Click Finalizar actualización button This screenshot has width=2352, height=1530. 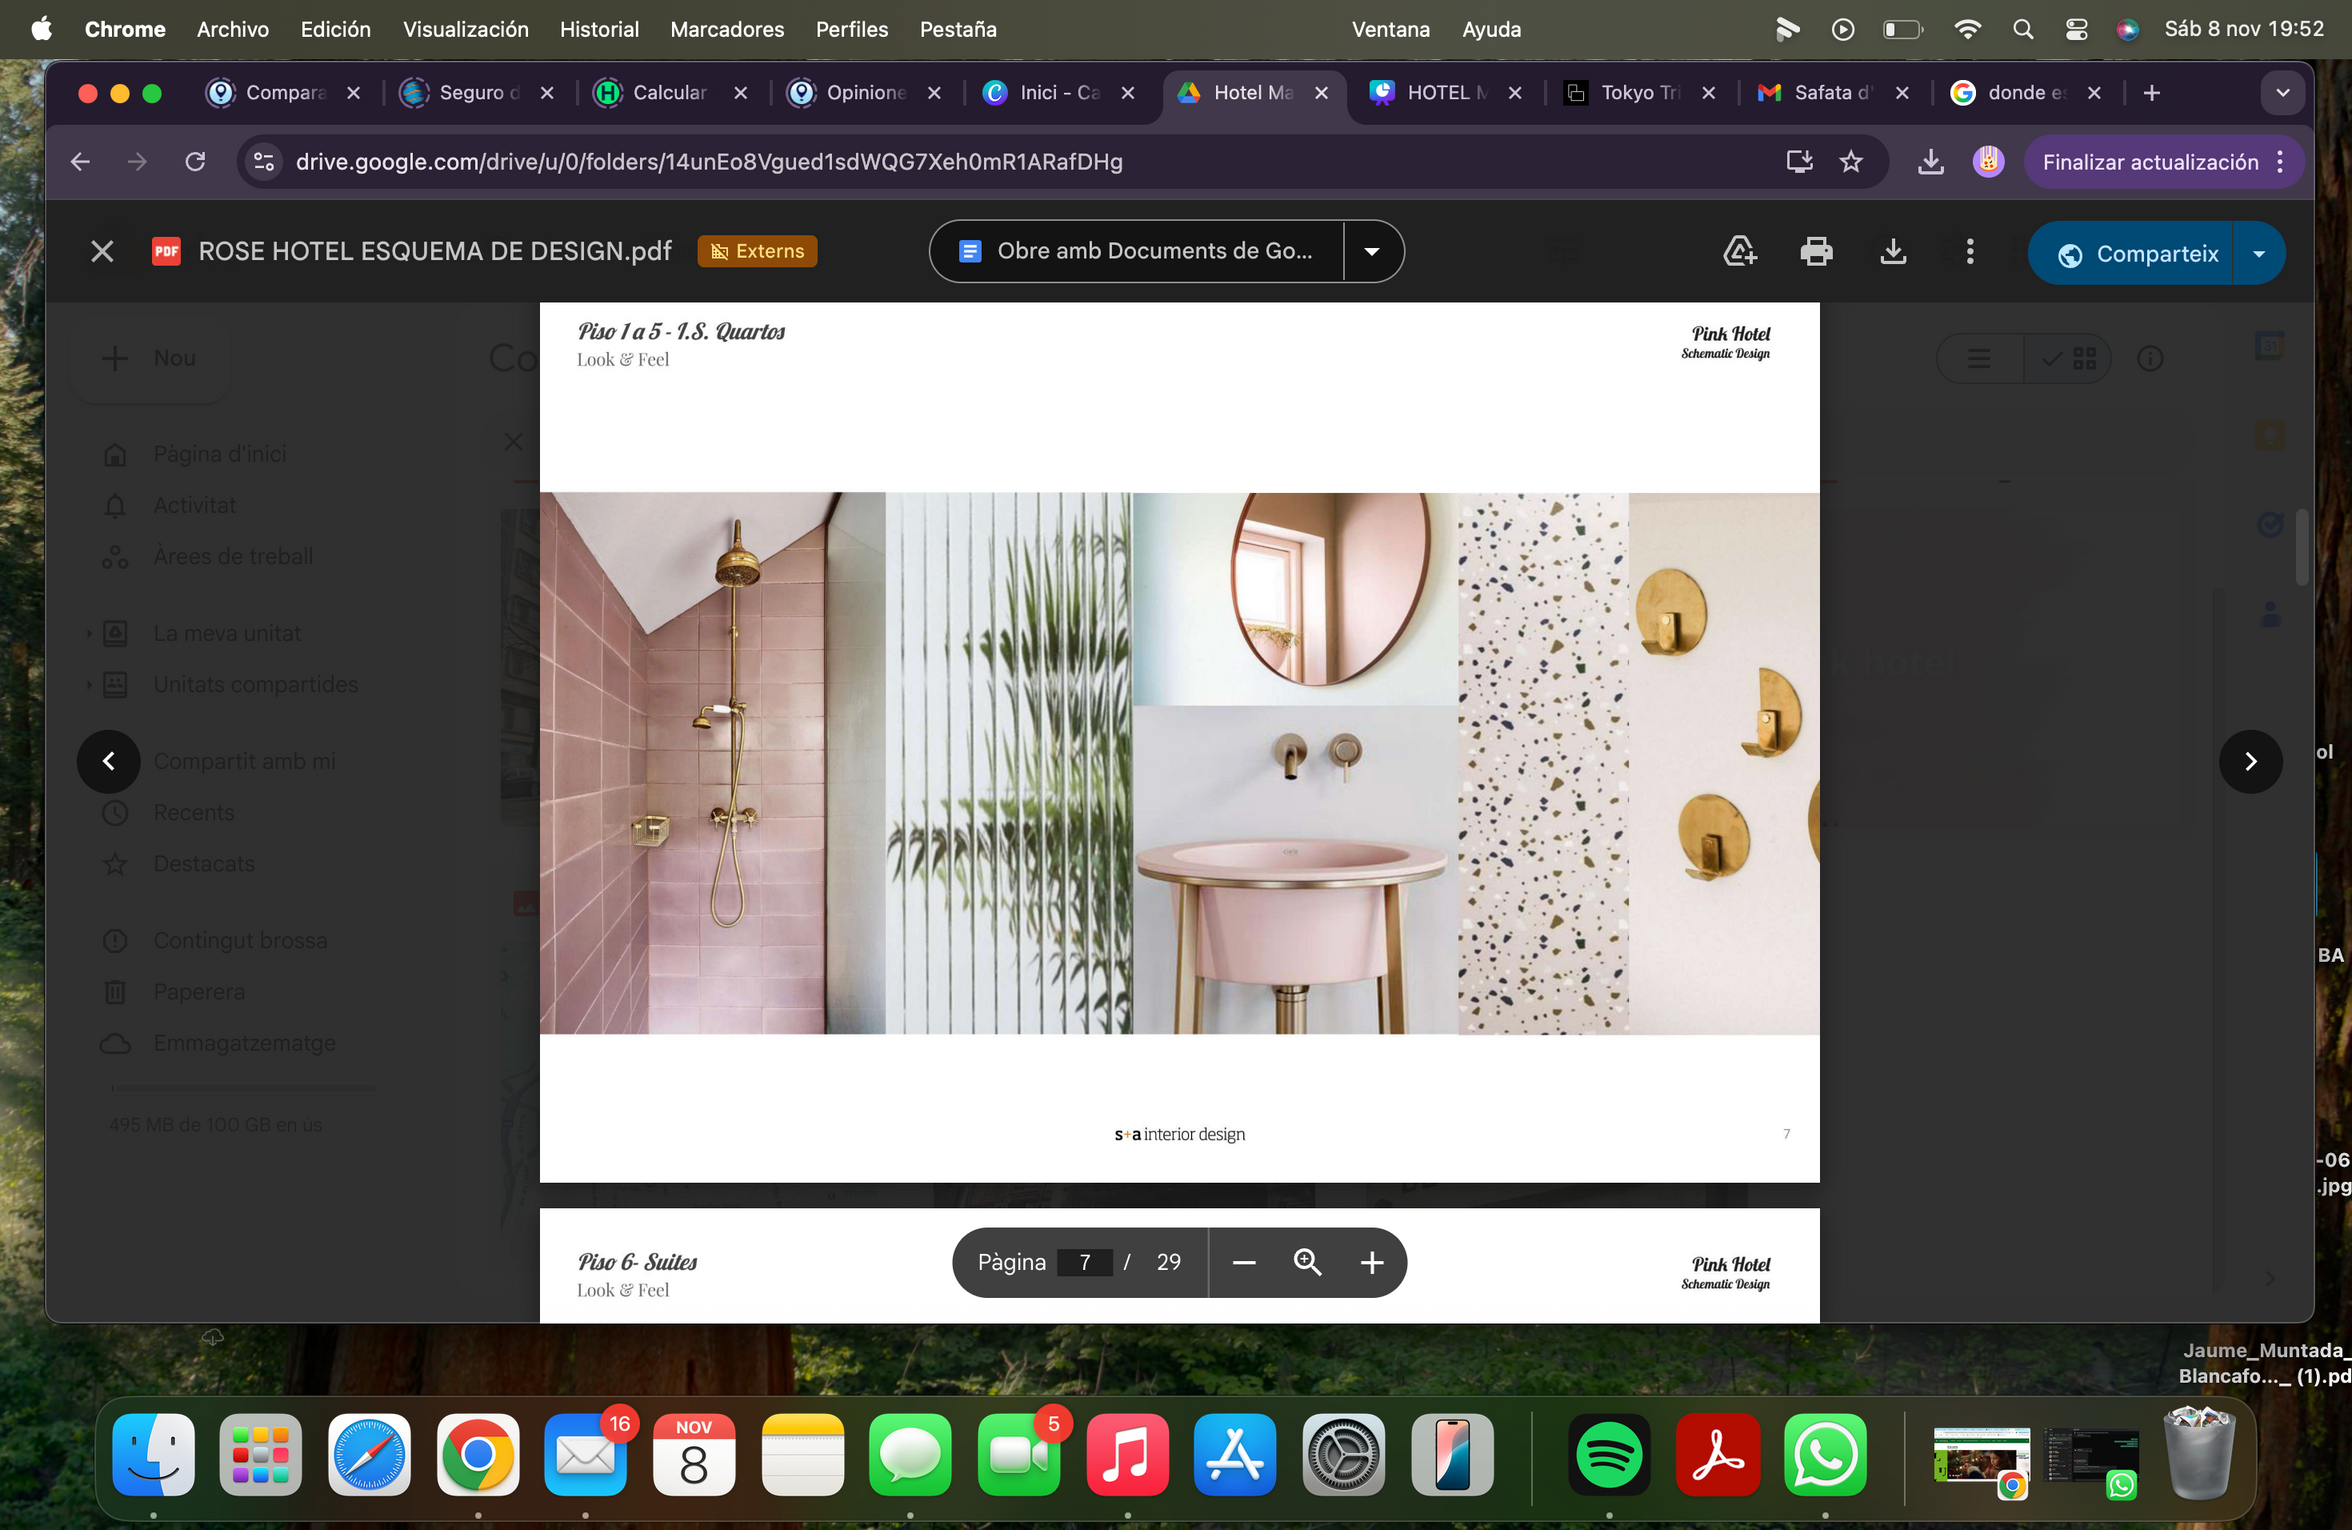[2149, 162]
